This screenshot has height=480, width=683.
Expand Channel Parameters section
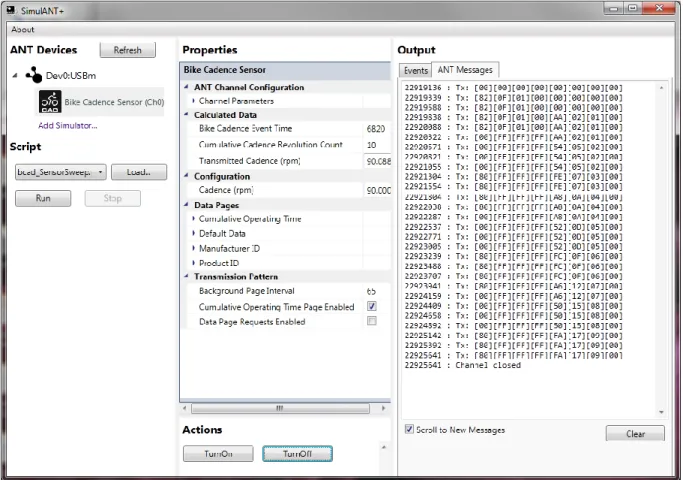pyautogui.click(x=193, y=101)
